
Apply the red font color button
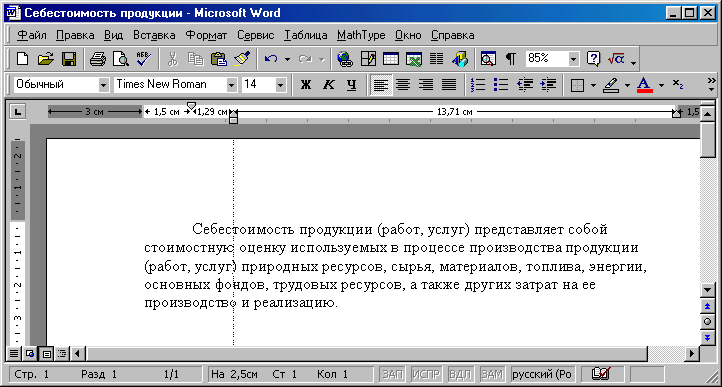(x=645, y=85)
